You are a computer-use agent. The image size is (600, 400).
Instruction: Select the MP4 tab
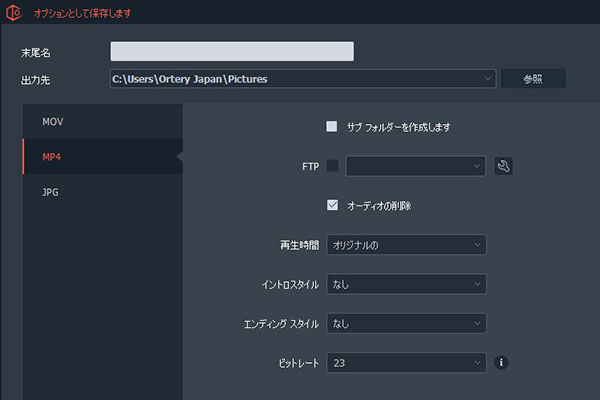[x=53, y=157]
